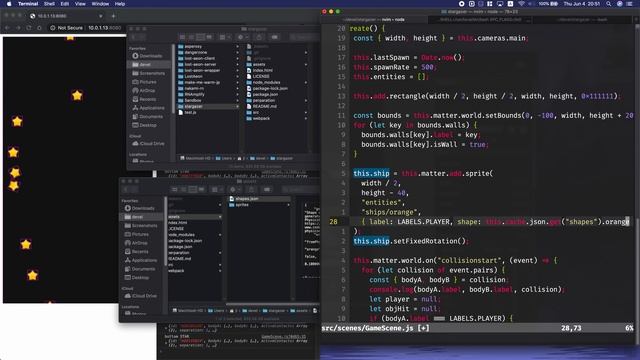
Task: Select Desktop in upper Finder sidebar
Action: pos(144,125)
